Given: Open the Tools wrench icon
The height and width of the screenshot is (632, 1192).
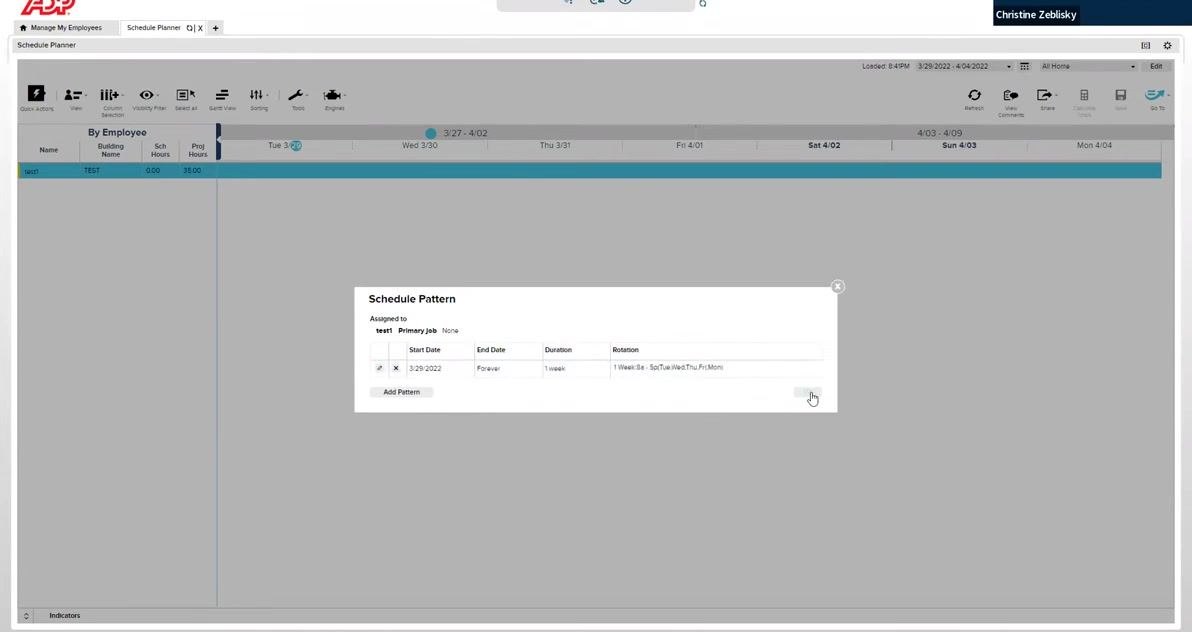Looking at the screenshot, I should [296, 95].
